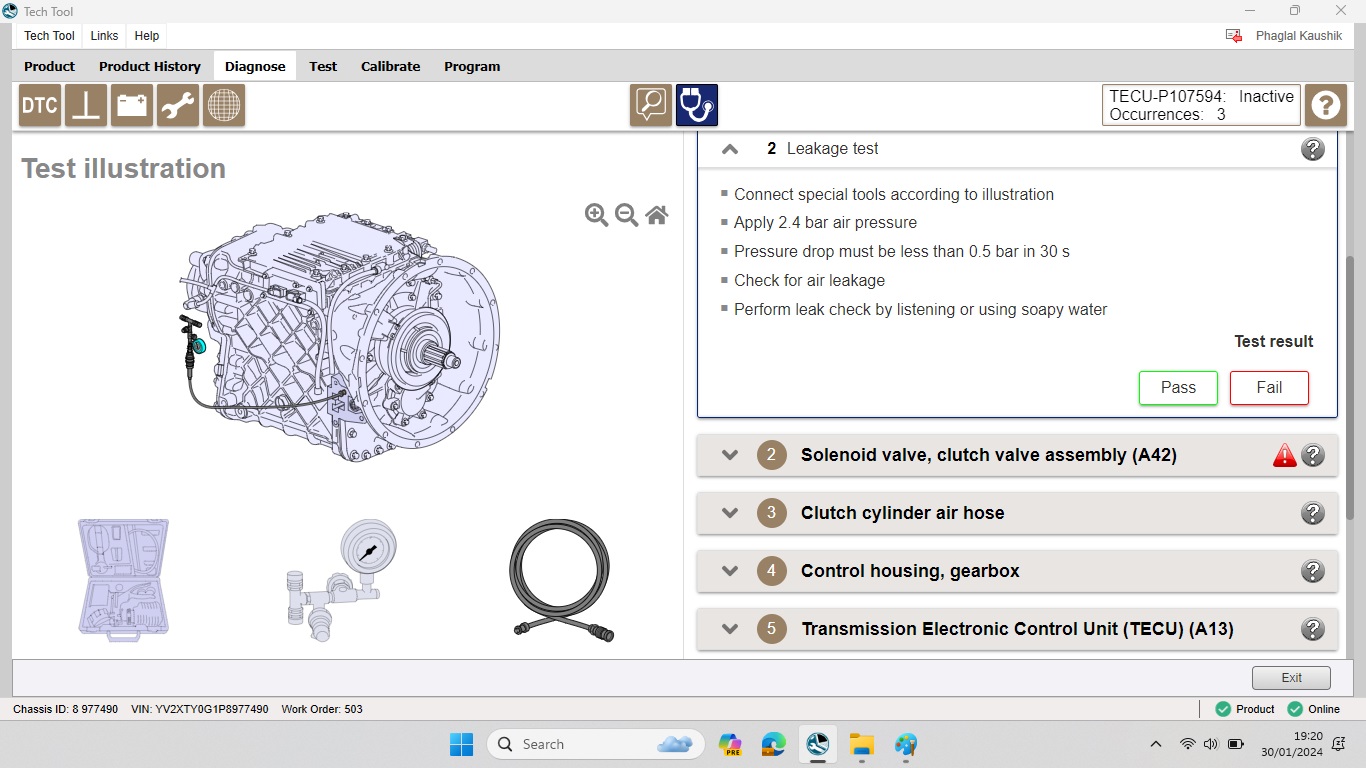
Task: Click the Windows Start button
Action: click(461, 744)
